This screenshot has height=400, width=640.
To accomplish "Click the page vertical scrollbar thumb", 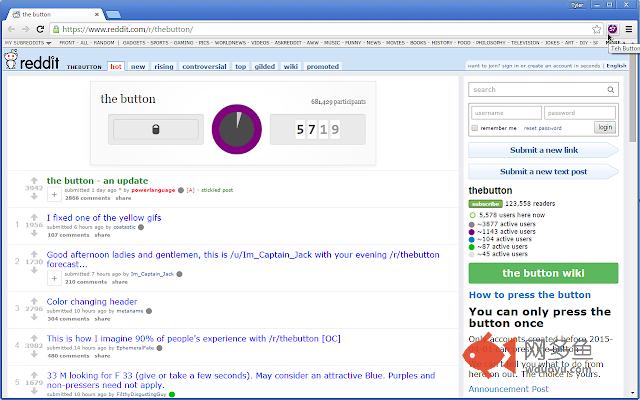I will click(632, 98).
